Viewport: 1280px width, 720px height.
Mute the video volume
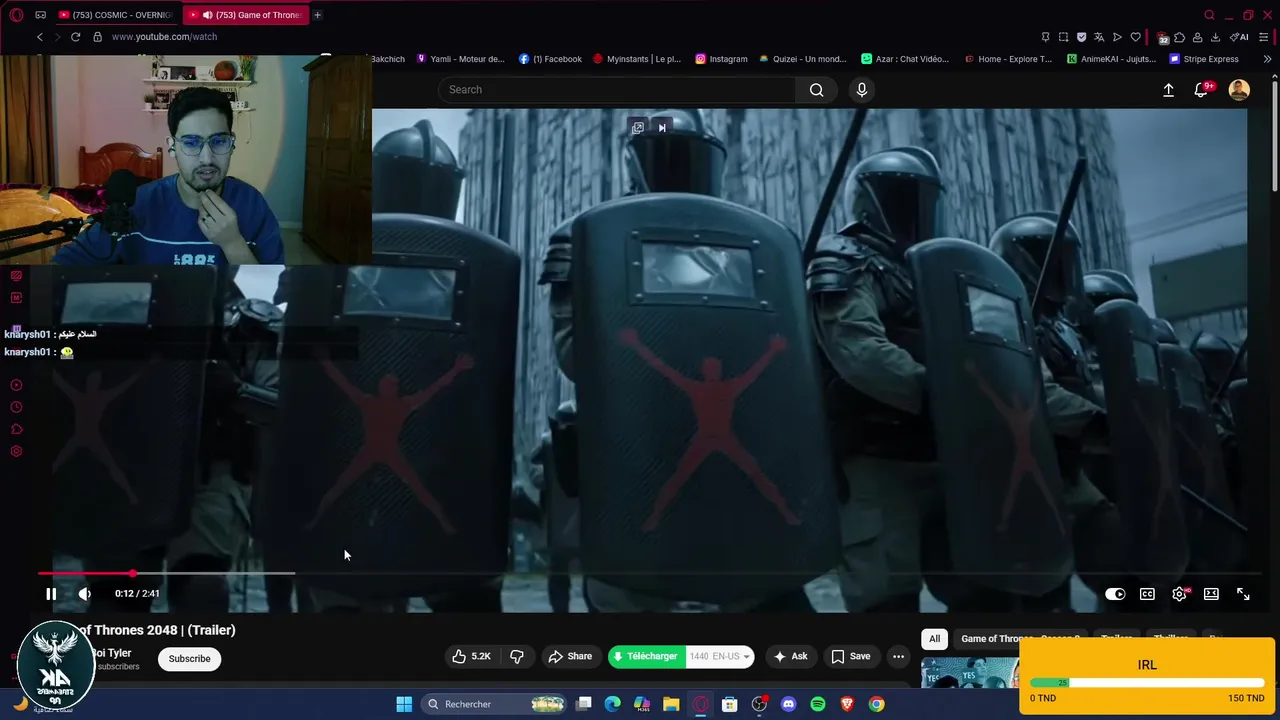[85, 594]
